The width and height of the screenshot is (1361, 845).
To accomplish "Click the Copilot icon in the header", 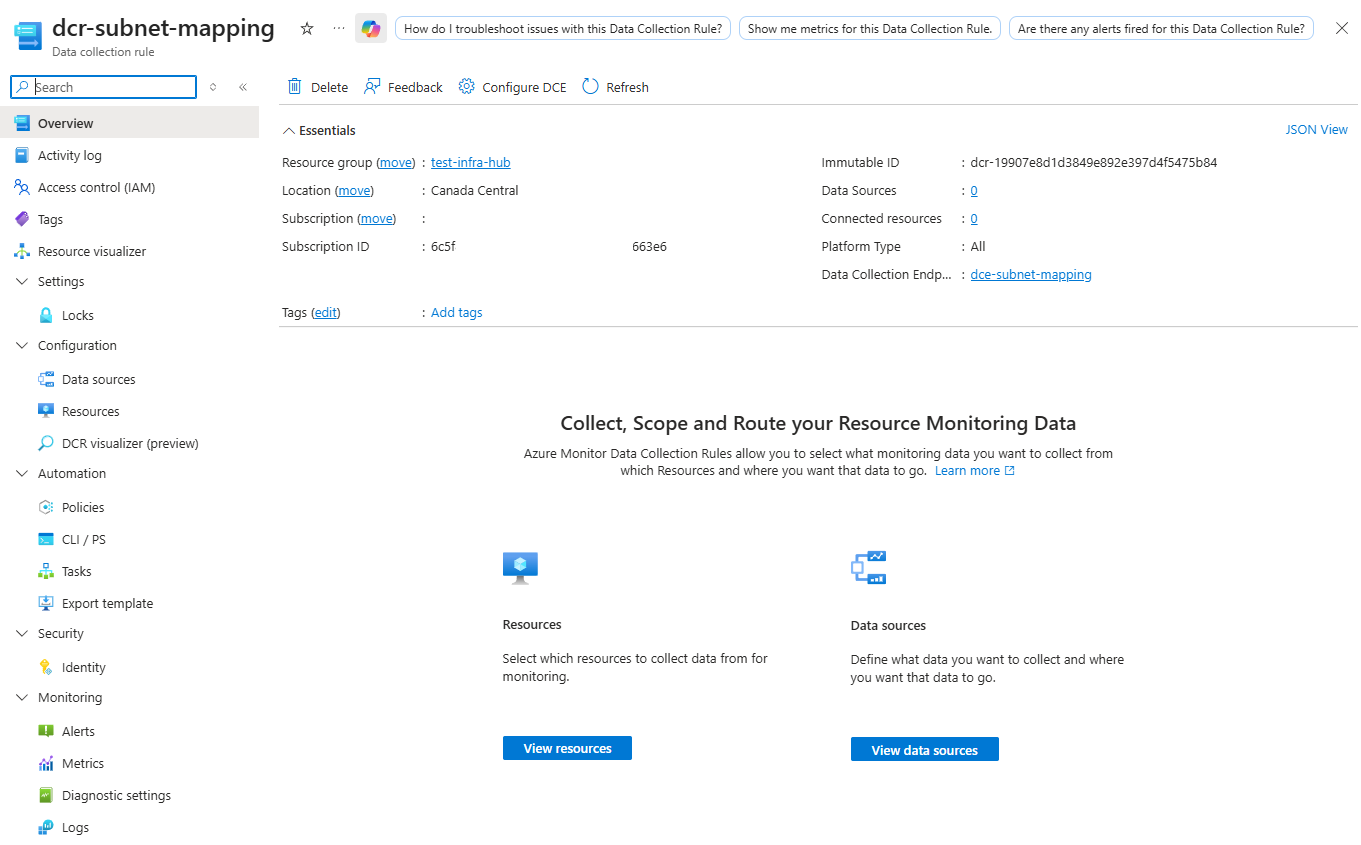I will coord(371,29).
